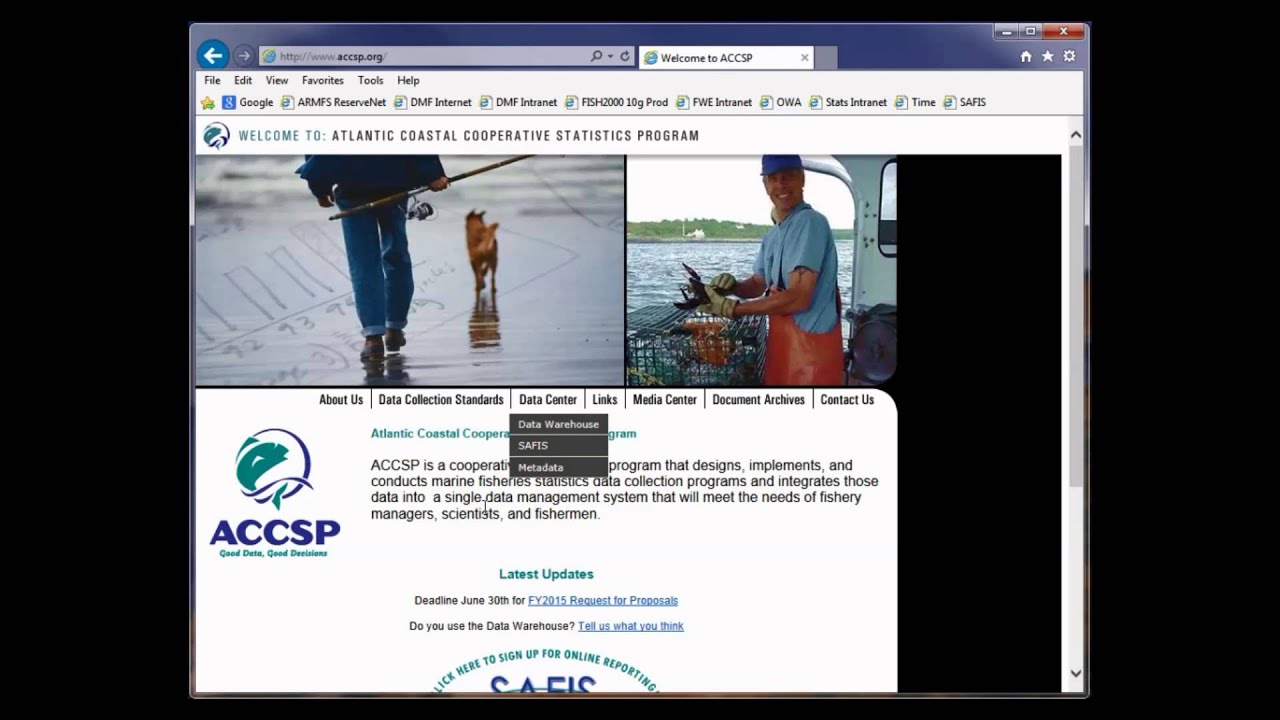The image size is (1280, 720).
Task: Open the address bar dropdown arrow
Action: pyautogui.click(x=610, y=57)
